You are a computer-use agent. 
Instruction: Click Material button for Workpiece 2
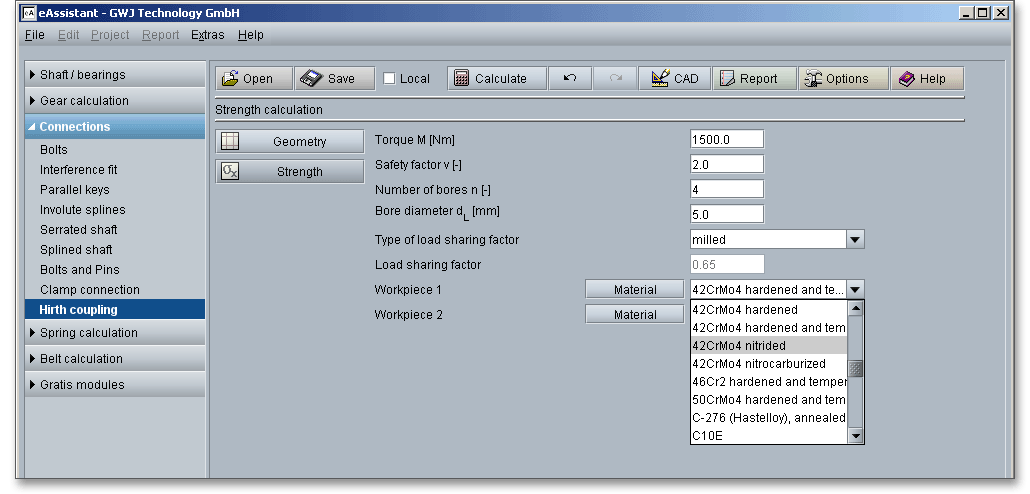635,315
